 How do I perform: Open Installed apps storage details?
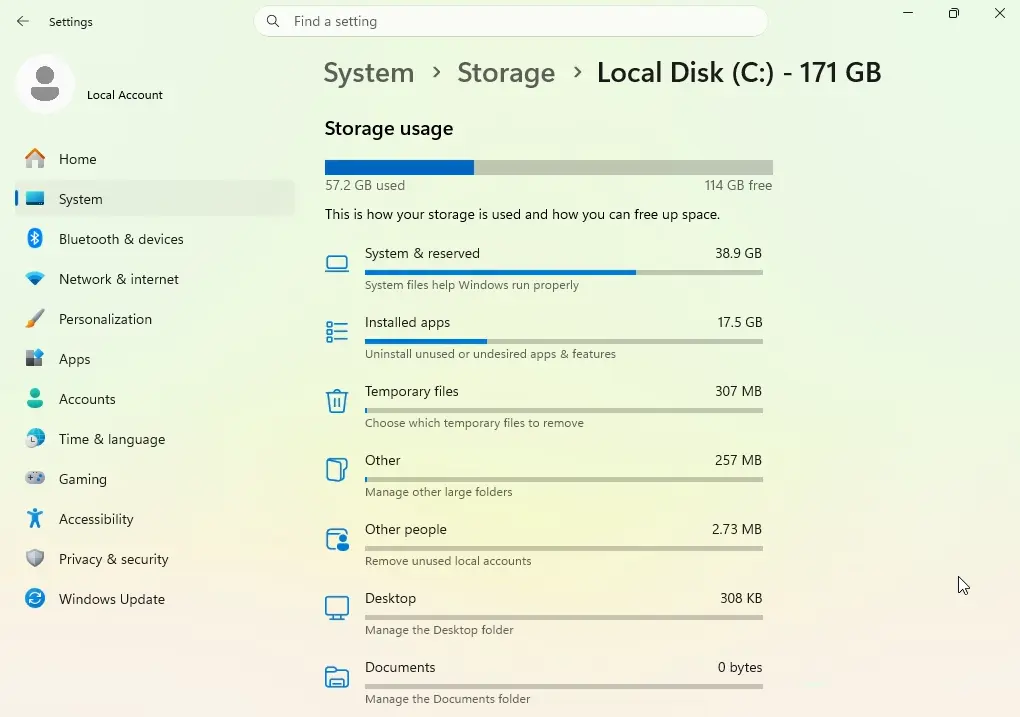pyautogui.click(x=544, y=338)
